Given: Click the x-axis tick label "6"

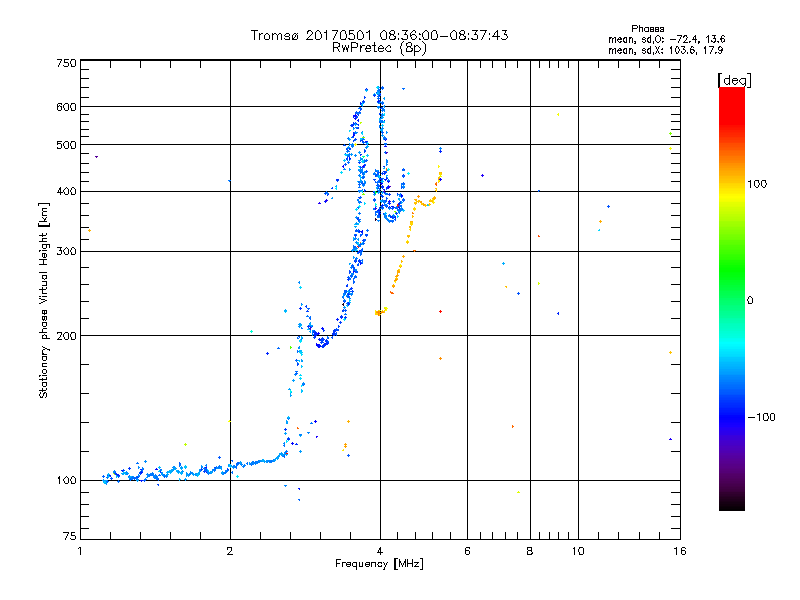Looking at the screenshot, I should click(467, 551).
